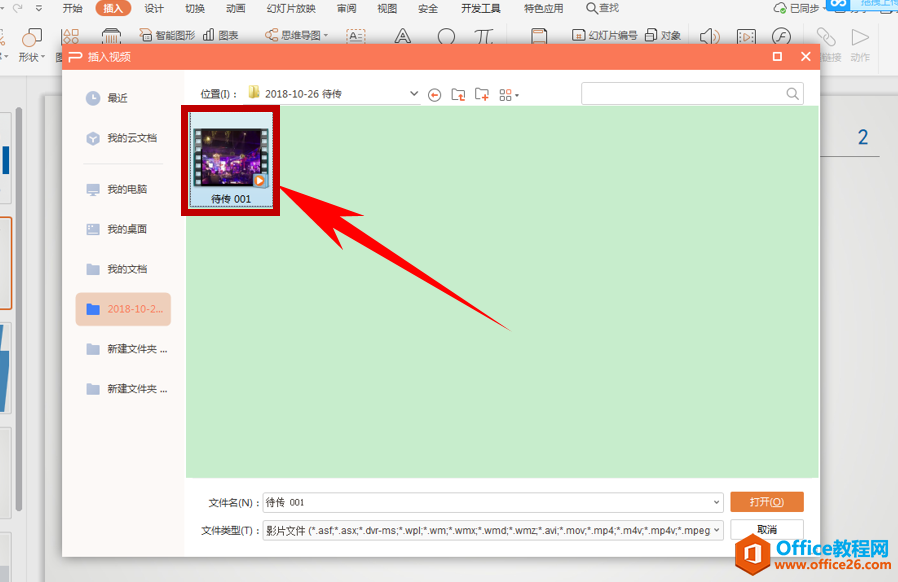Click the 对象 object button
898x582 pixels.
pyautogui.click(x=663, y=36)
